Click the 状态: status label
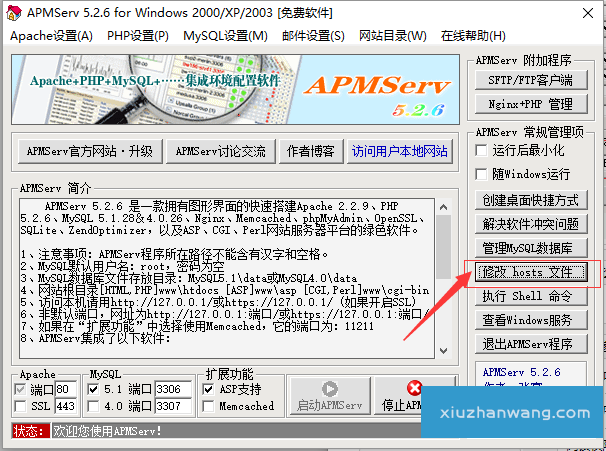 (x=31, y=431)
